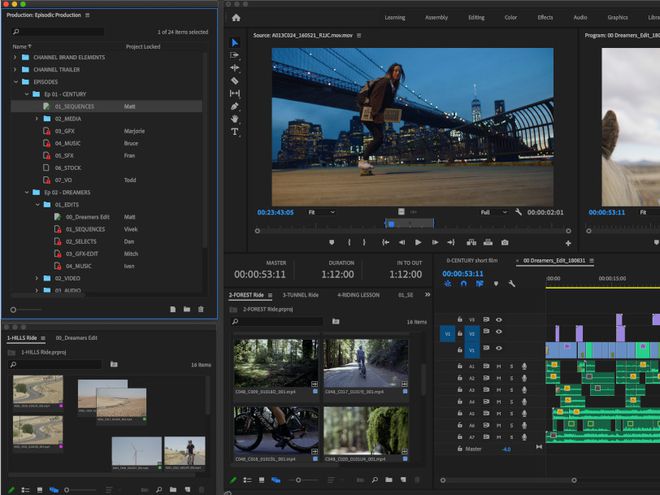
Task: Click the Production panel search field
Action: click(58, 32)
